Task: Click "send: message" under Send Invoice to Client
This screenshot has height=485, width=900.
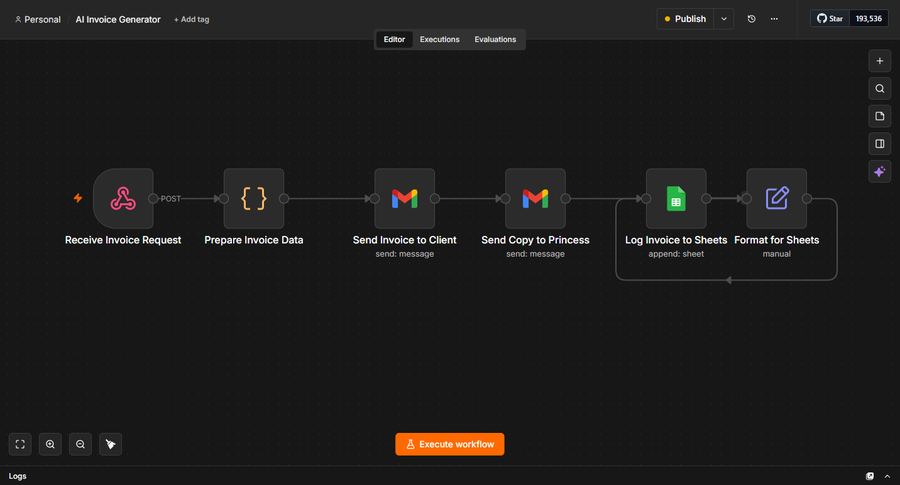Action: tap(405, 254)
